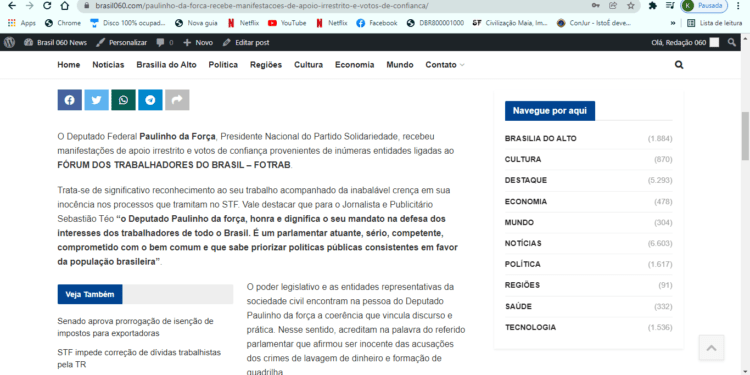Open the comments bubble in admin bar
The width and height of the screenshot is (750, 375).
pyautogui.click(x=165, y=42)
